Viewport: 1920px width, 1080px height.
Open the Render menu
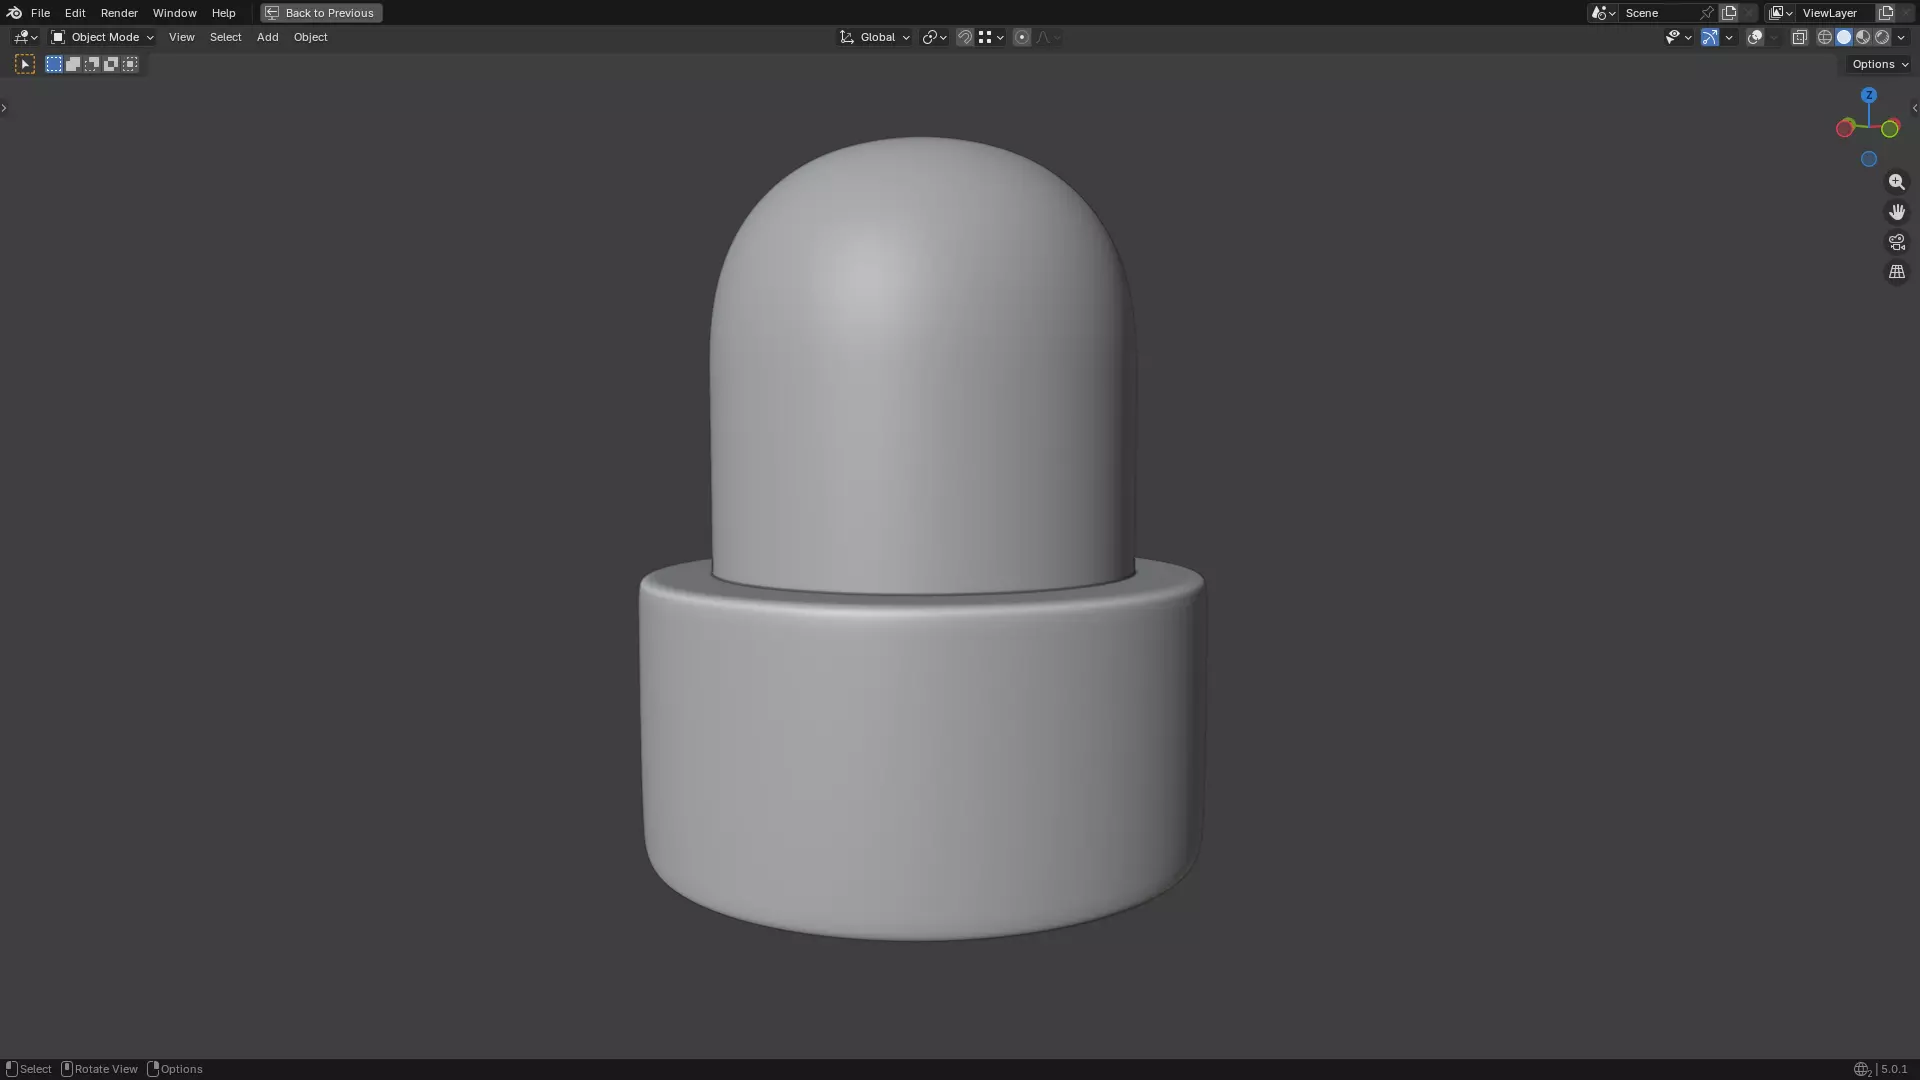(x=119, y=13)
